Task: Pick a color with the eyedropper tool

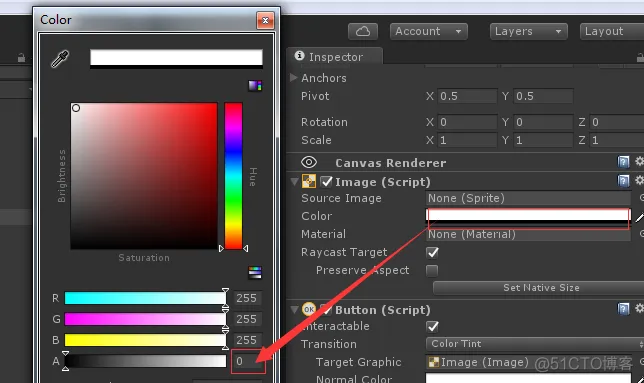Action: 60,59
